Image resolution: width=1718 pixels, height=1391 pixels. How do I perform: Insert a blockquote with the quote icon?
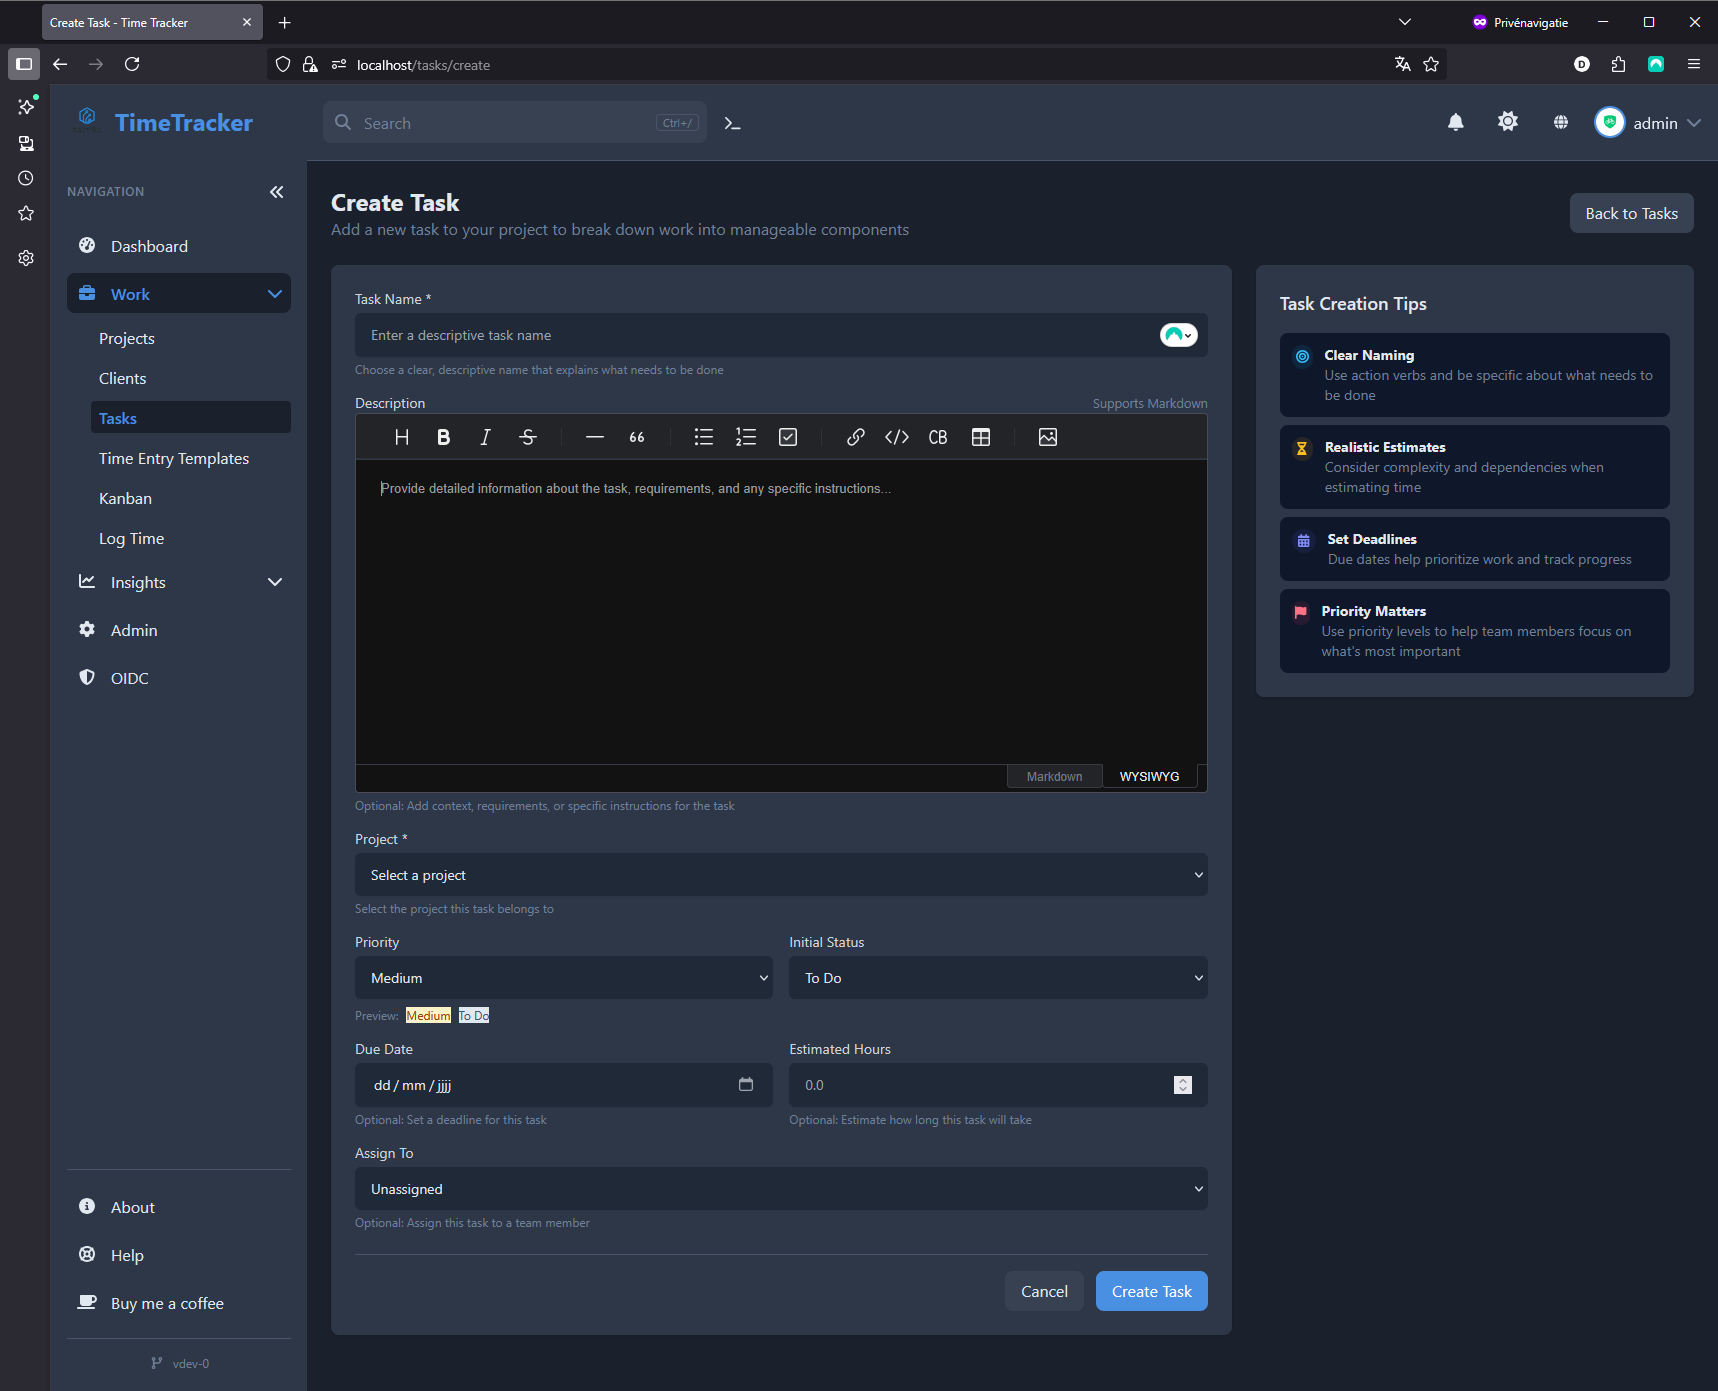[636, 437]
